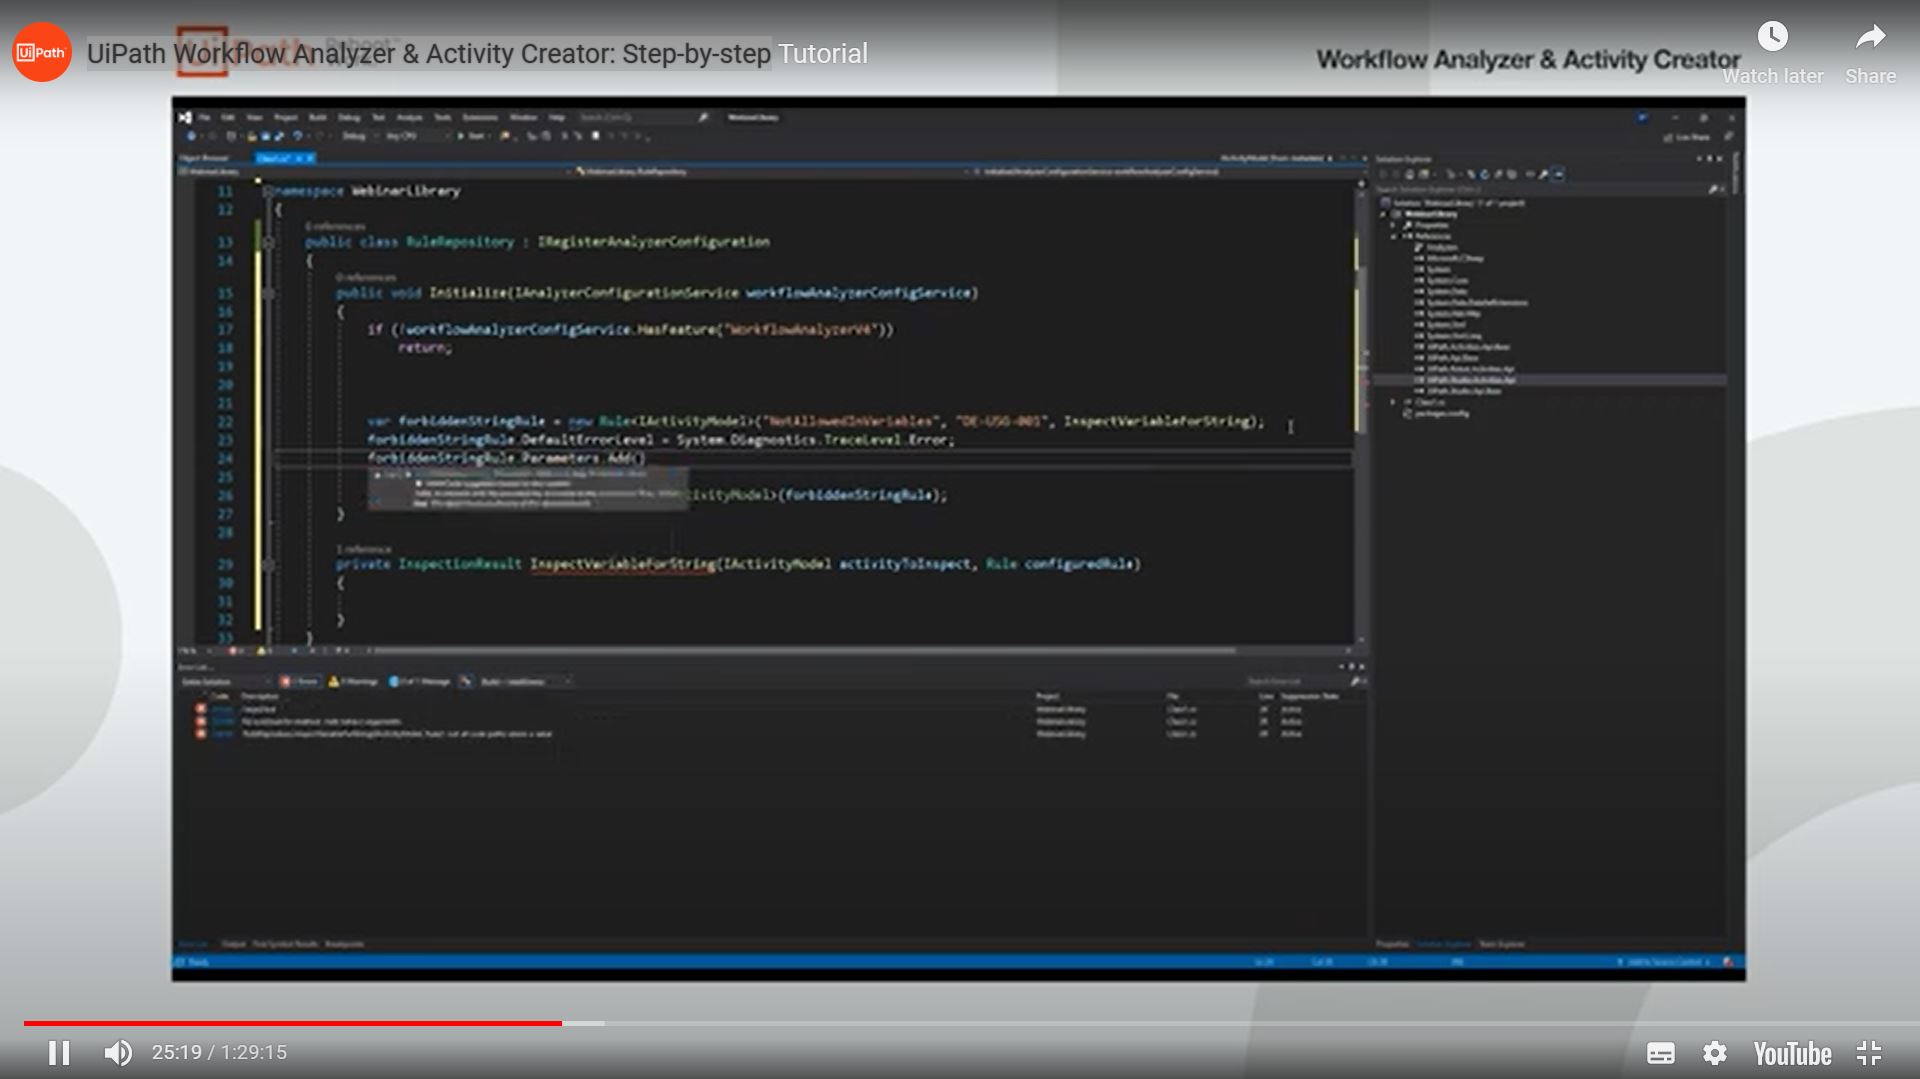This screenshot has height=1079, width=1920.
Task: Click the Error List build filter icon
Action: (465, 681)
